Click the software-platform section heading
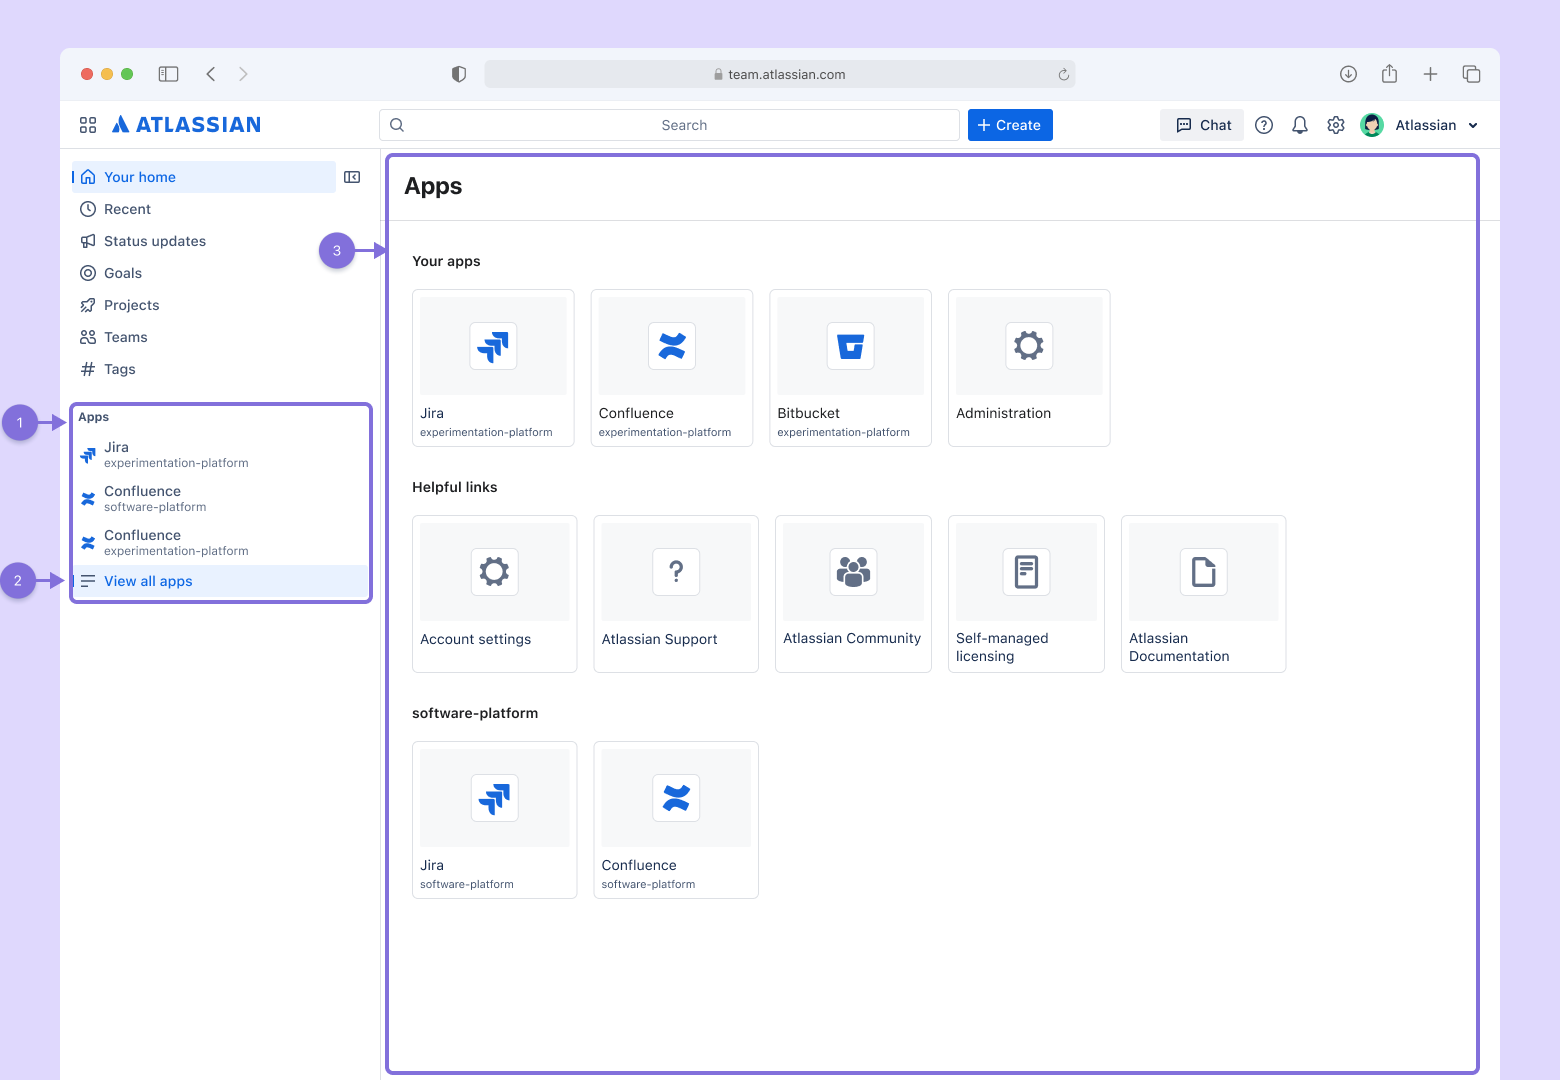1560x1080 pixels. (x=475, y=713)
